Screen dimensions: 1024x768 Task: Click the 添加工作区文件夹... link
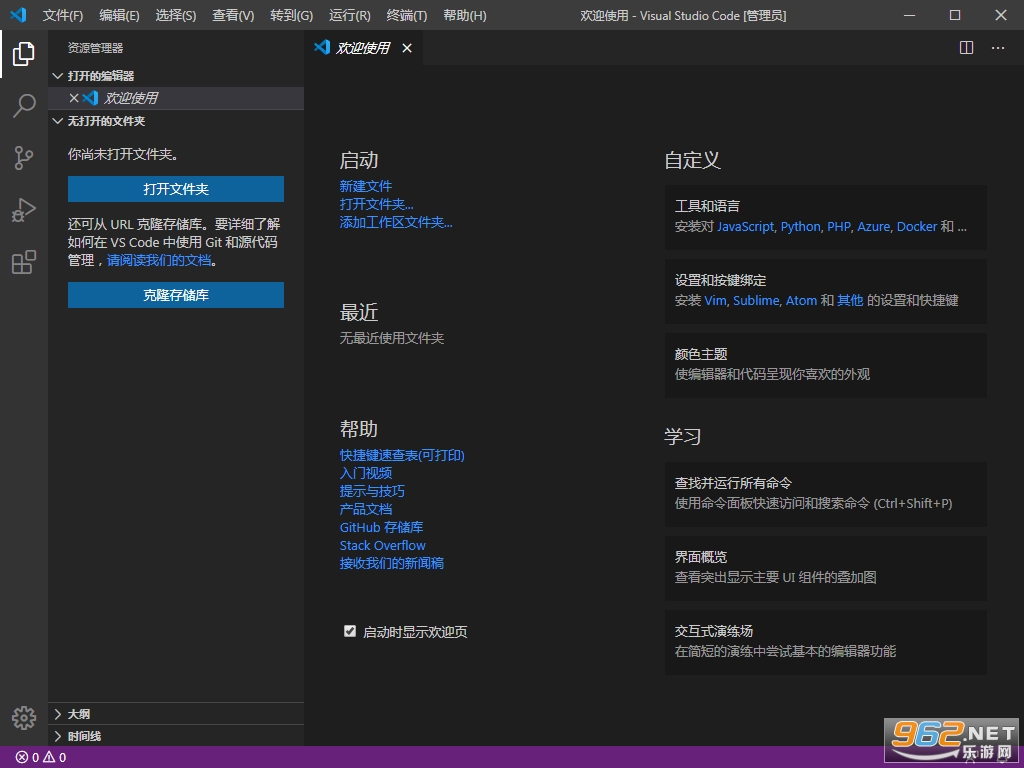click(396, 222)
